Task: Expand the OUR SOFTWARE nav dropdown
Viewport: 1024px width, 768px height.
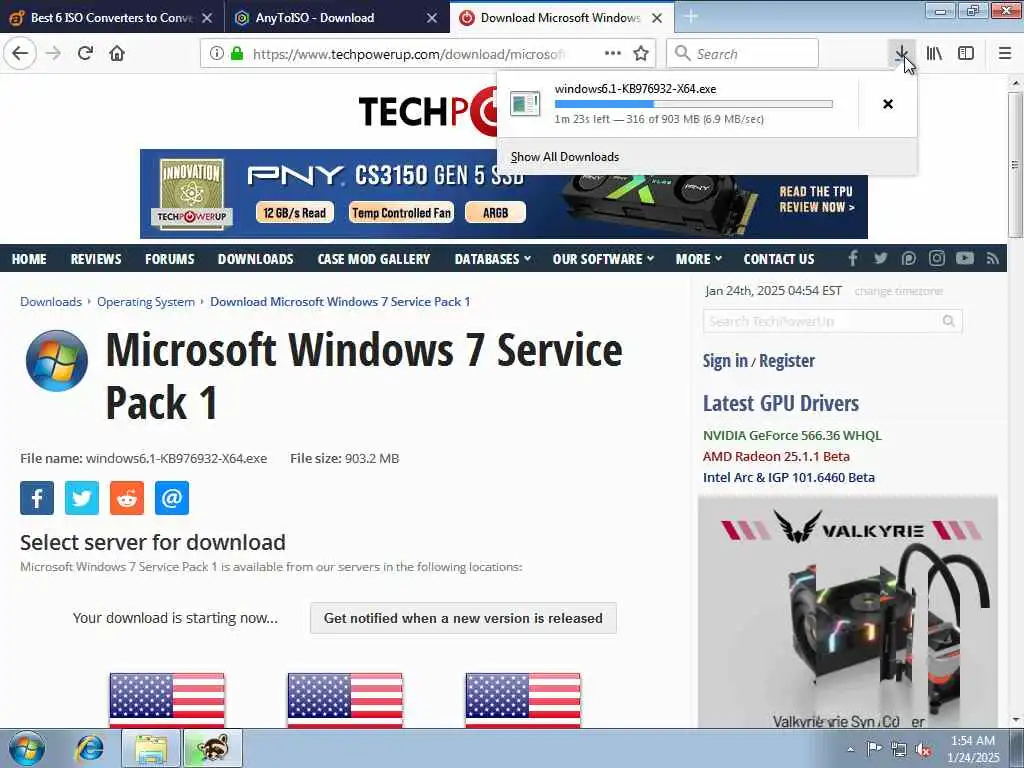Action: coord(603,259)
